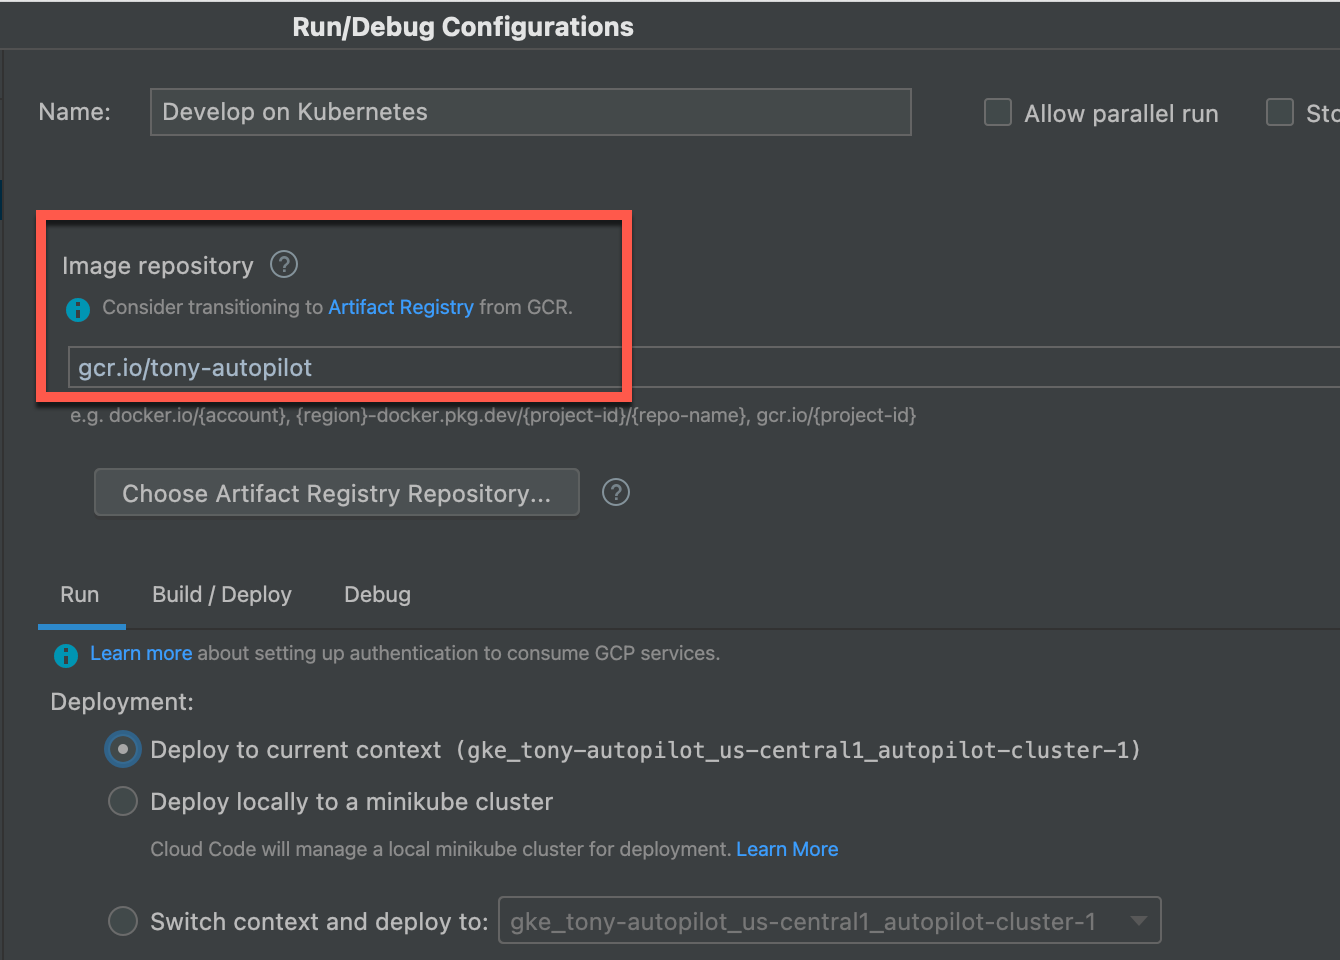
Task: Follow the Artifact Registry link
Action: [x=401, y=307]
